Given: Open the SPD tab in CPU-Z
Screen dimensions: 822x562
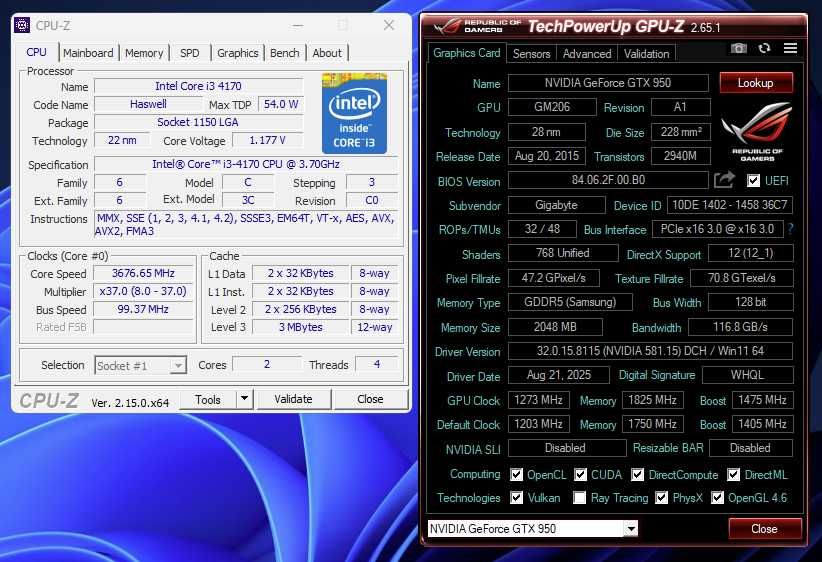Looking at the screenshot, I should point(189,53).
